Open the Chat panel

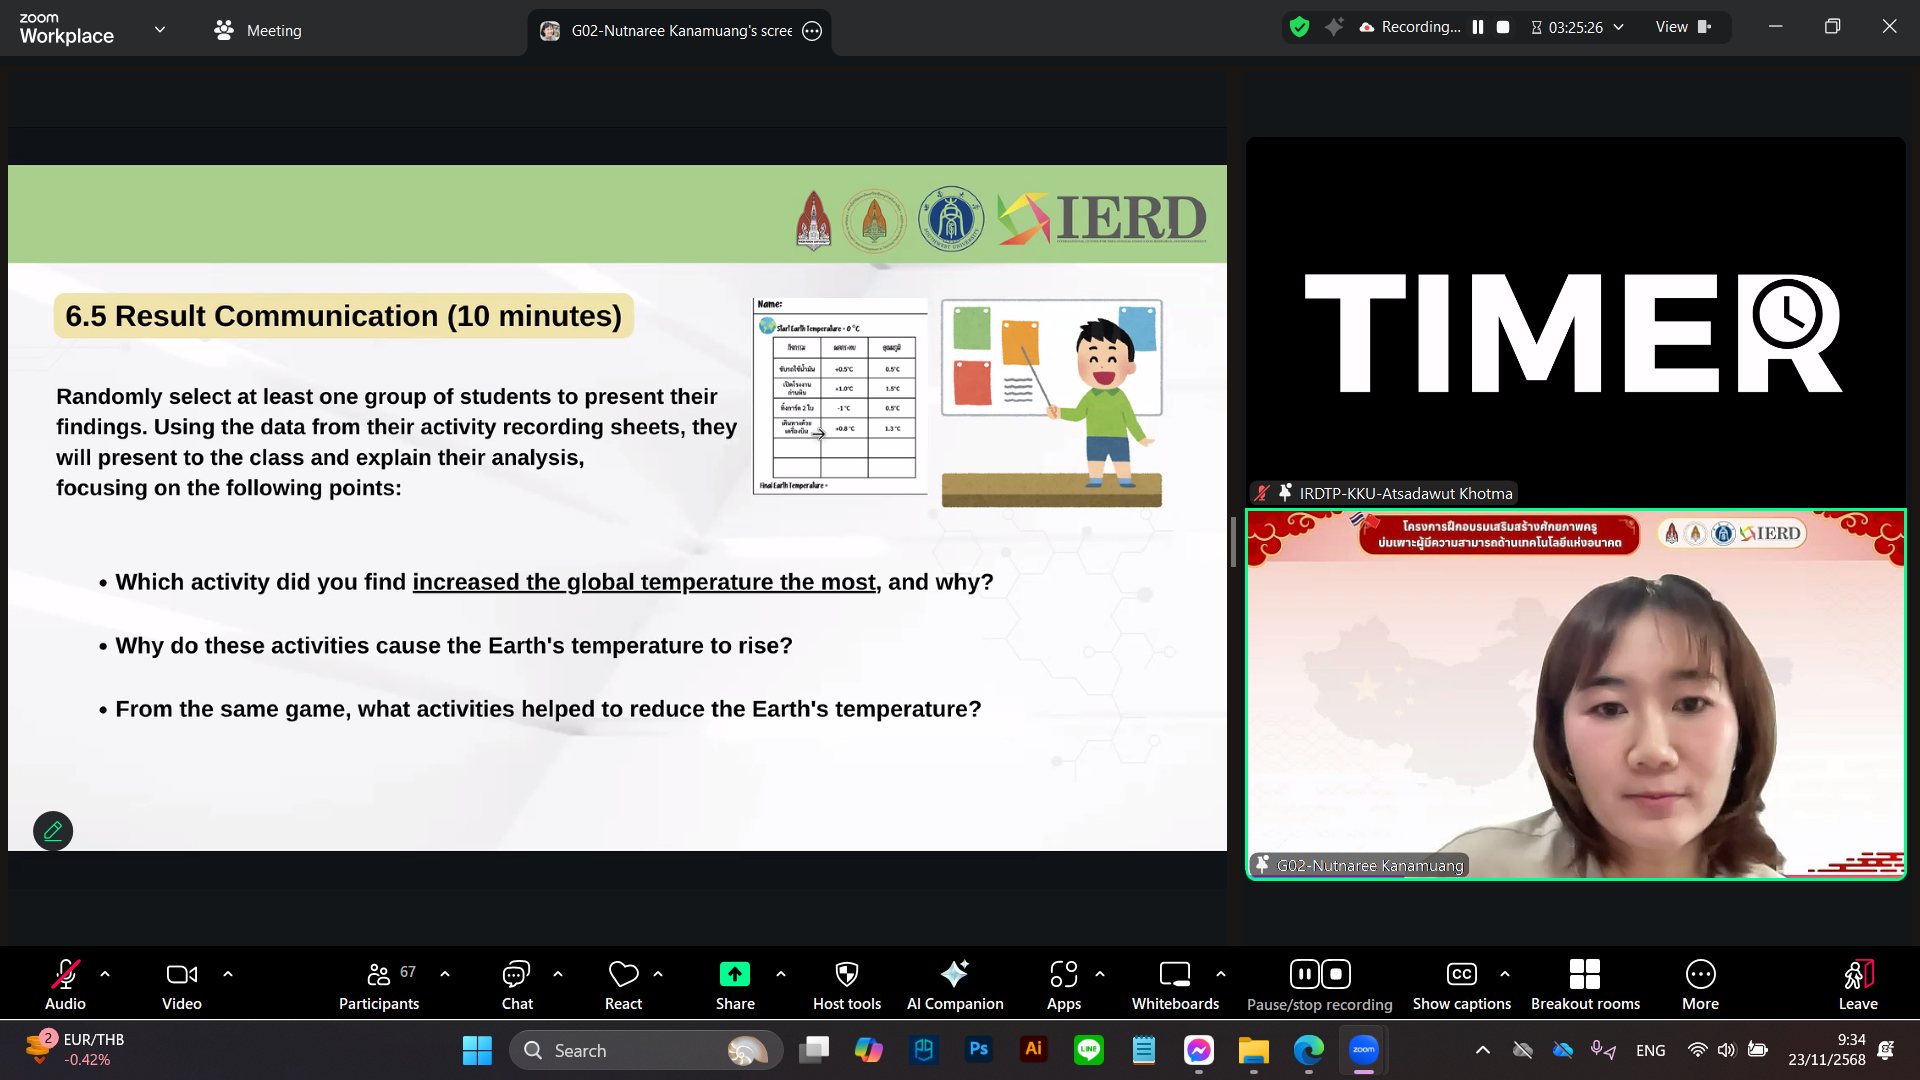pos(516,985)
